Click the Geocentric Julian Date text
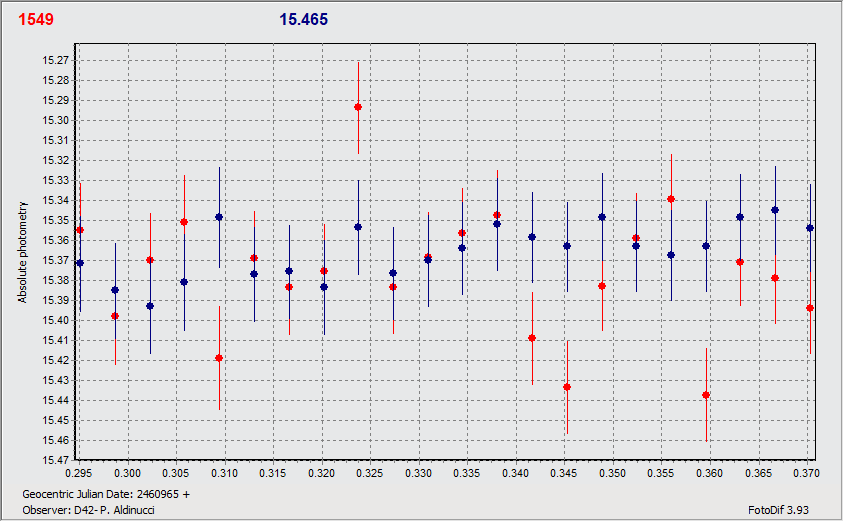Screen dimensions: 844x522 (x=105, y=494)
